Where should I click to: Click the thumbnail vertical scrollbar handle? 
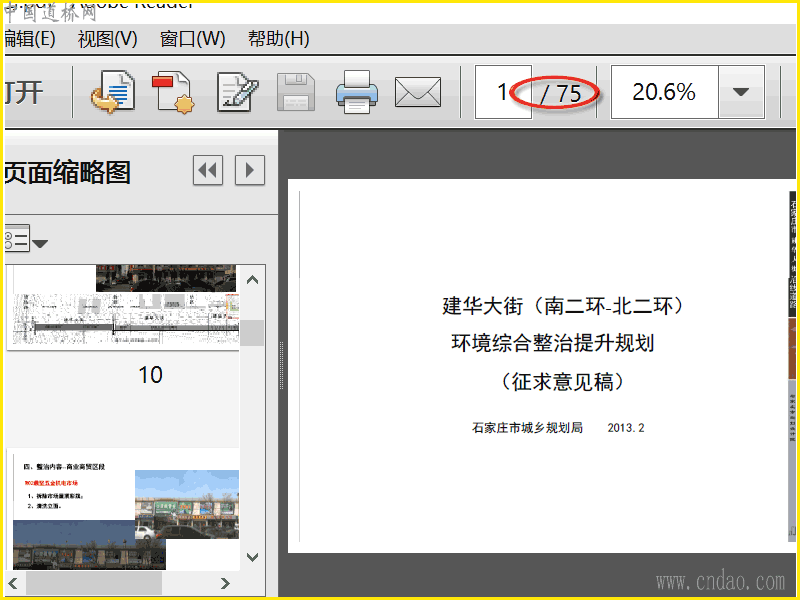tap(252, 333)
